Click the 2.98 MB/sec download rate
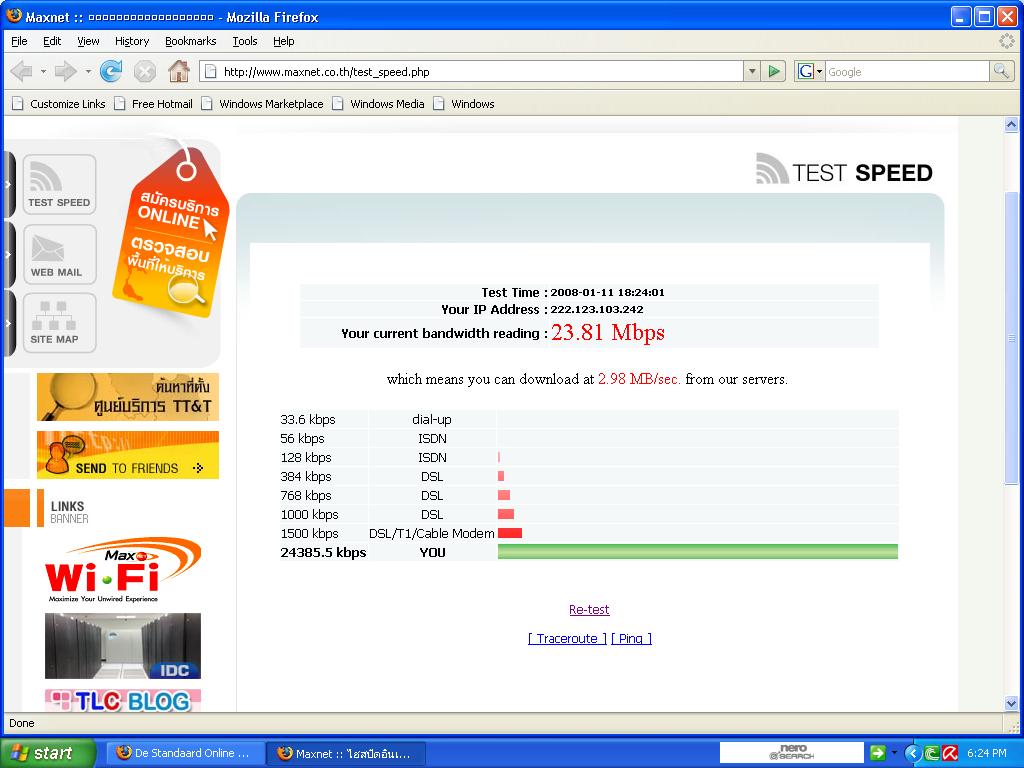Screen dimensions: 1024x768 (639, 379)
